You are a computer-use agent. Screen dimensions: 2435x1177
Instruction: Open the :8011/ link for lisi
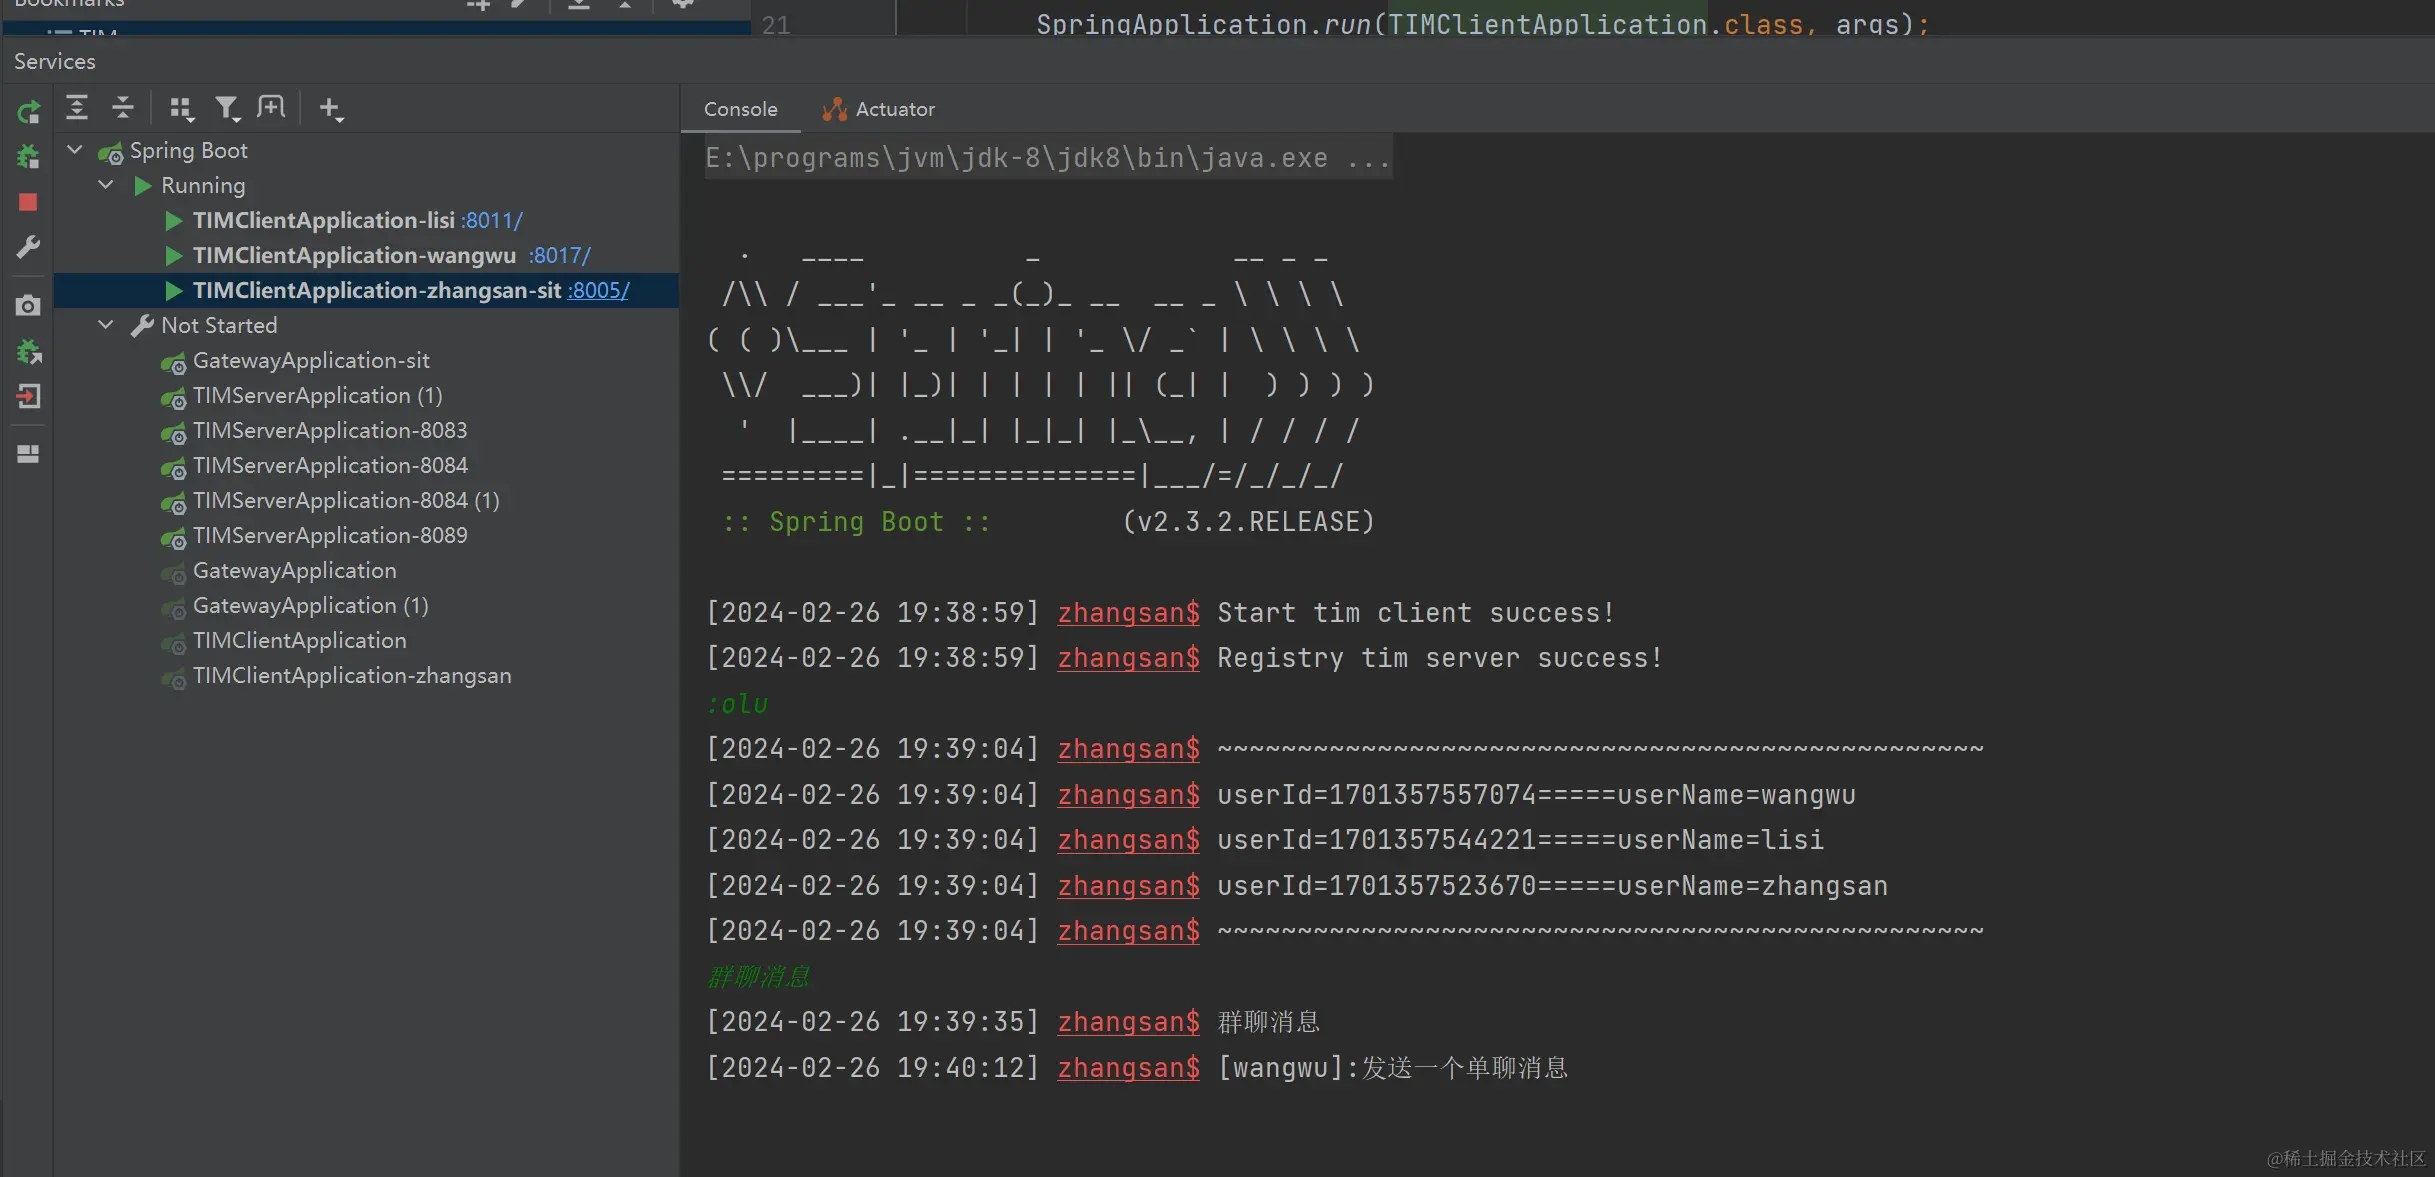(491, 220)
